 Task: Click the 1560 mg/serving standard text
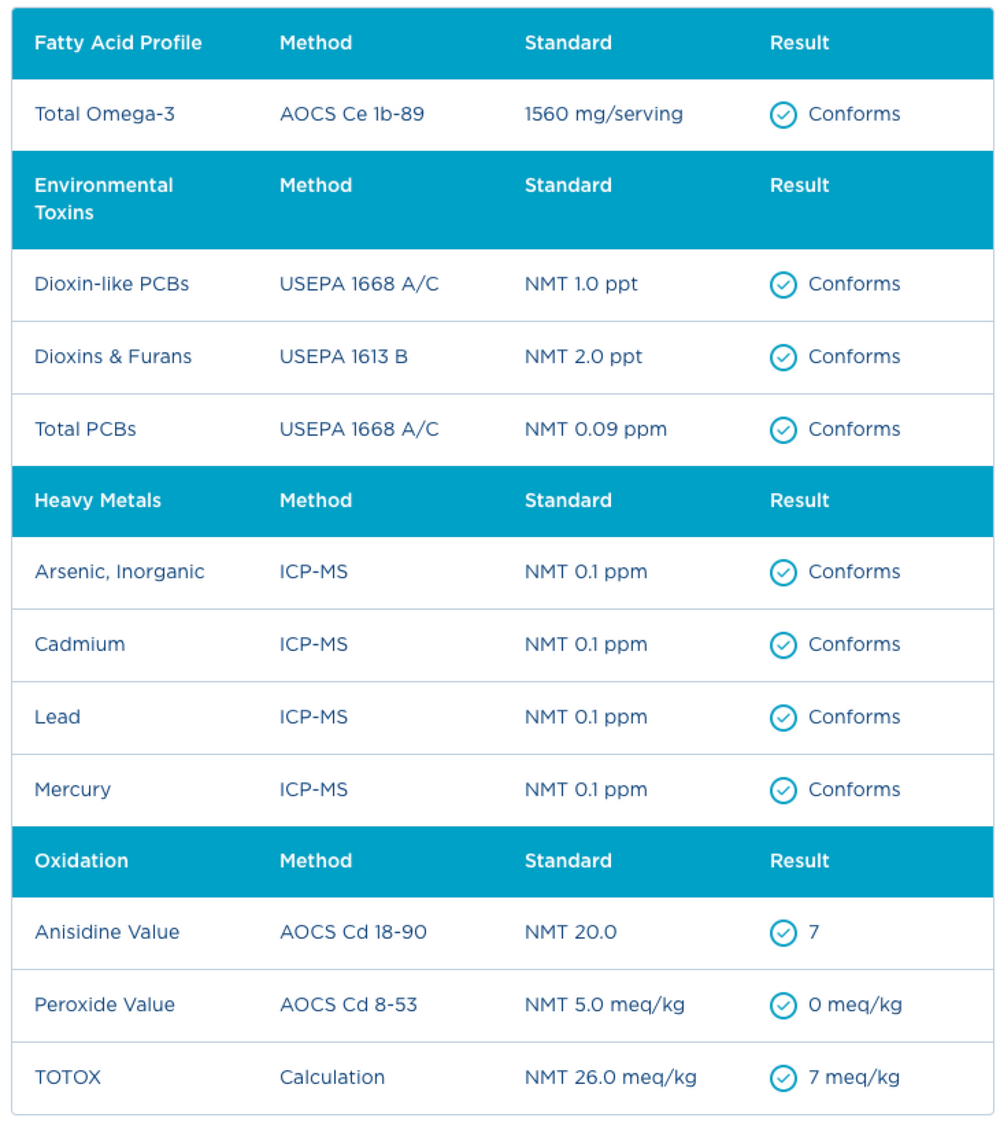pyautogui.click(x=603, y=114)
